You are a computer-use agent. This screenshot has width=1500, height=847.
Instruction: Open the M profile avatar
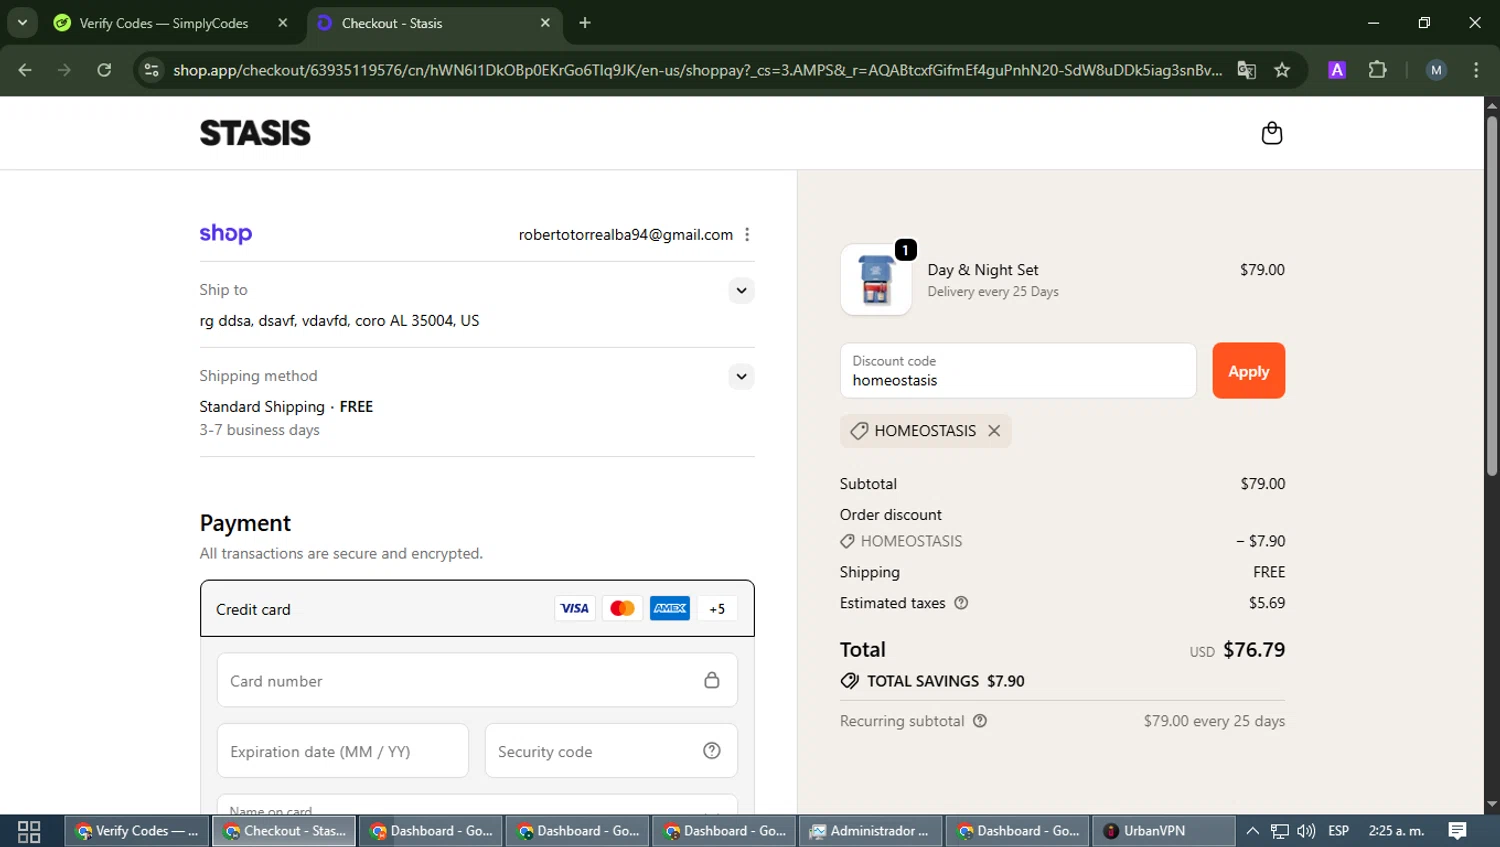pyautogui.click(x=1436, y=70)
